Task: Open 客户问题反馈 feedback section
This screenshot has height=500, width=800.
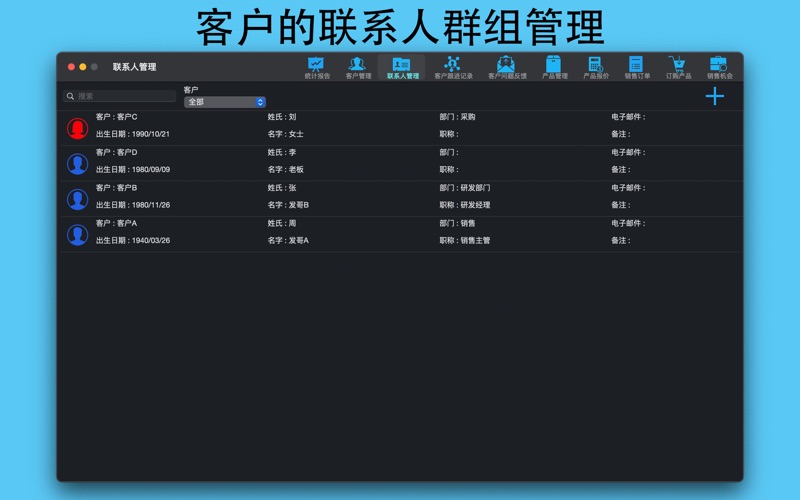Action: pyautogui.click(x=506, y=67)
